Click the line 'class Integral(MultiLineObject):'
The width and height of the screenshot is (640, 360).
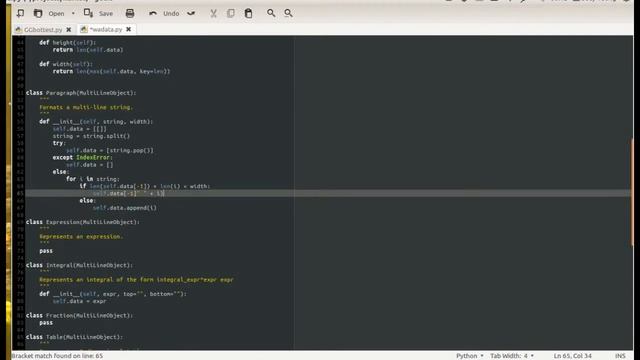tap(79, 265)
